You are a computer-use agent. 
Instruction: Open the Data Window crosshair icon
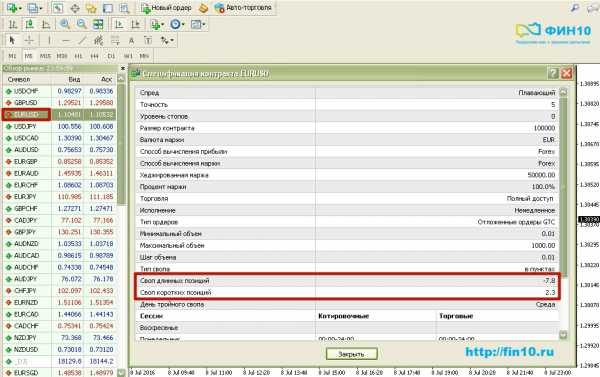click(x=75, y=8)
